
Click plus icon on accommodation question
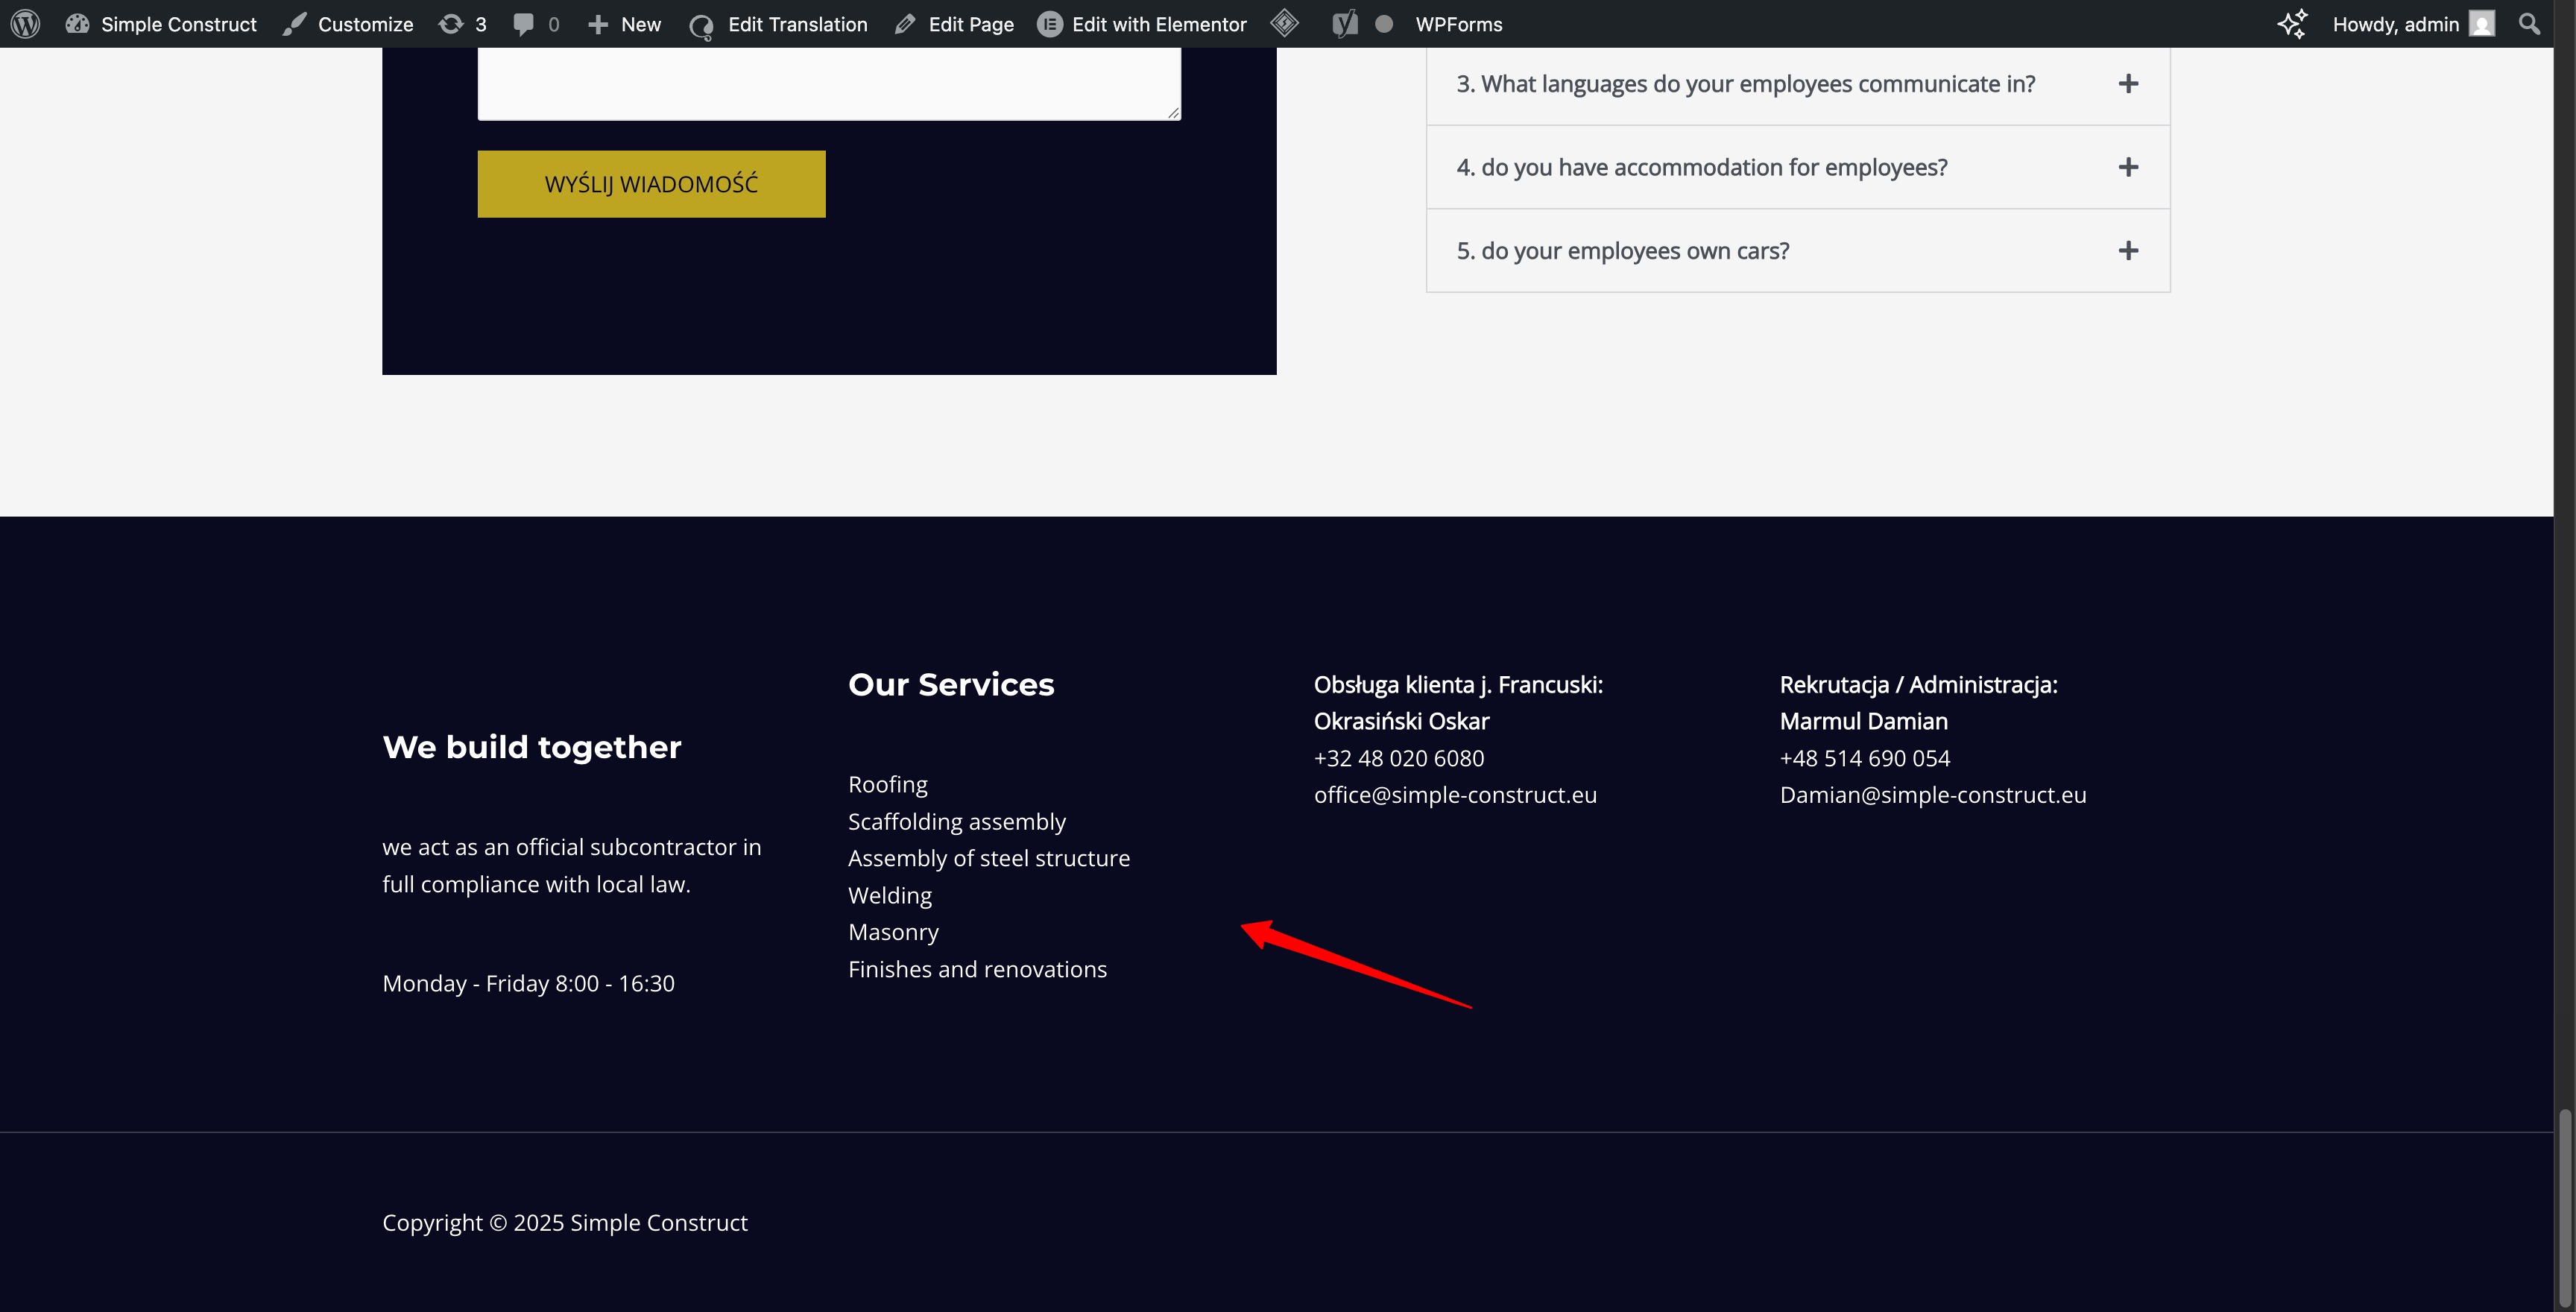pos(2128,167)
